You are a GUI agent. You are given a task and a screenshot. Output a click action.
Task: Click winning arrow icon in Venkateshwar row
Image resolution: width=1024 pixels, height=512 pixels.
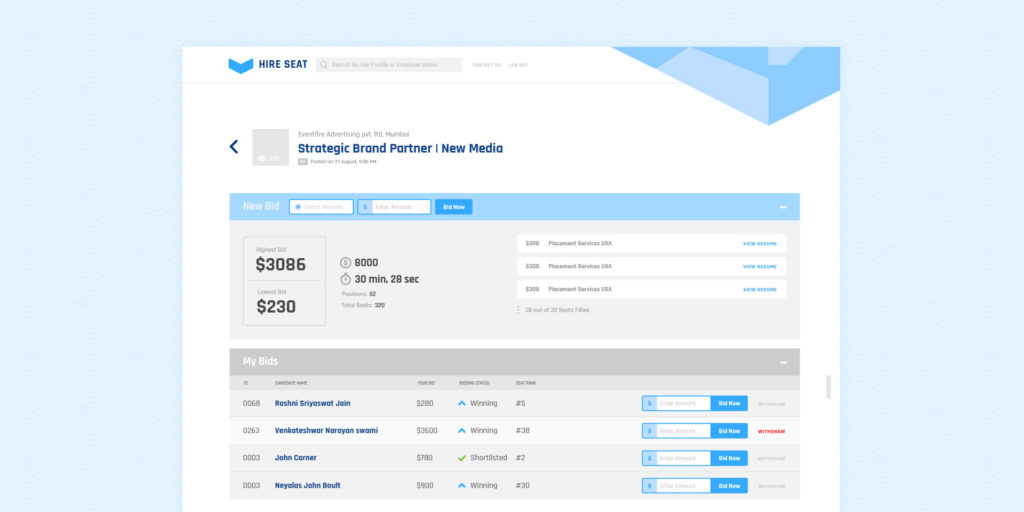pos(462,431)
